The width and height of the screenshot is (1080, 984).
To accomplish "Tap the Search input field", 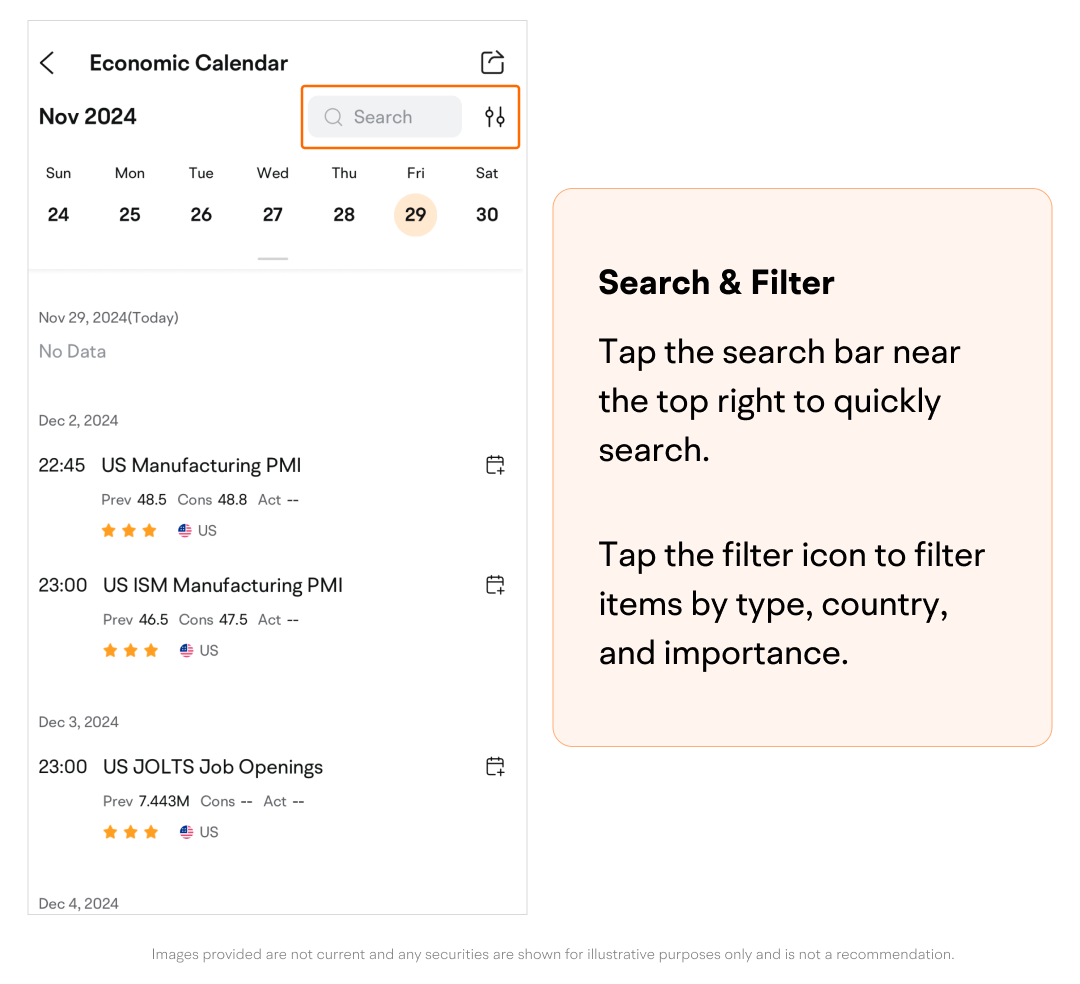I will point(395,117).
